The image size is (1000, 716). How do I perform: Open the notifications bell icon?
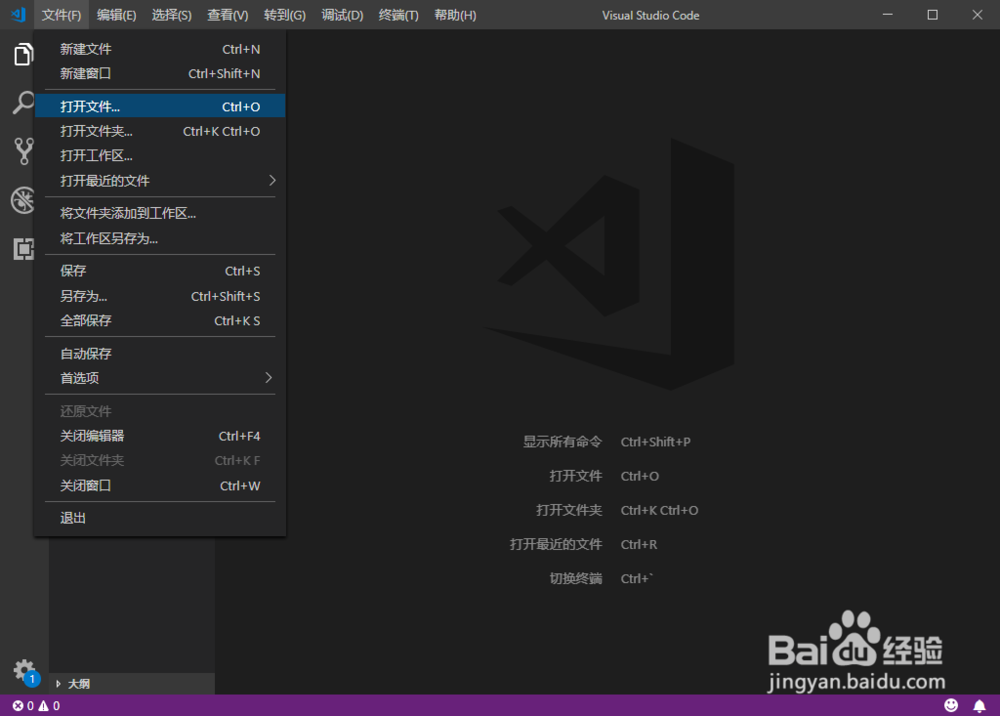(979, 705)
